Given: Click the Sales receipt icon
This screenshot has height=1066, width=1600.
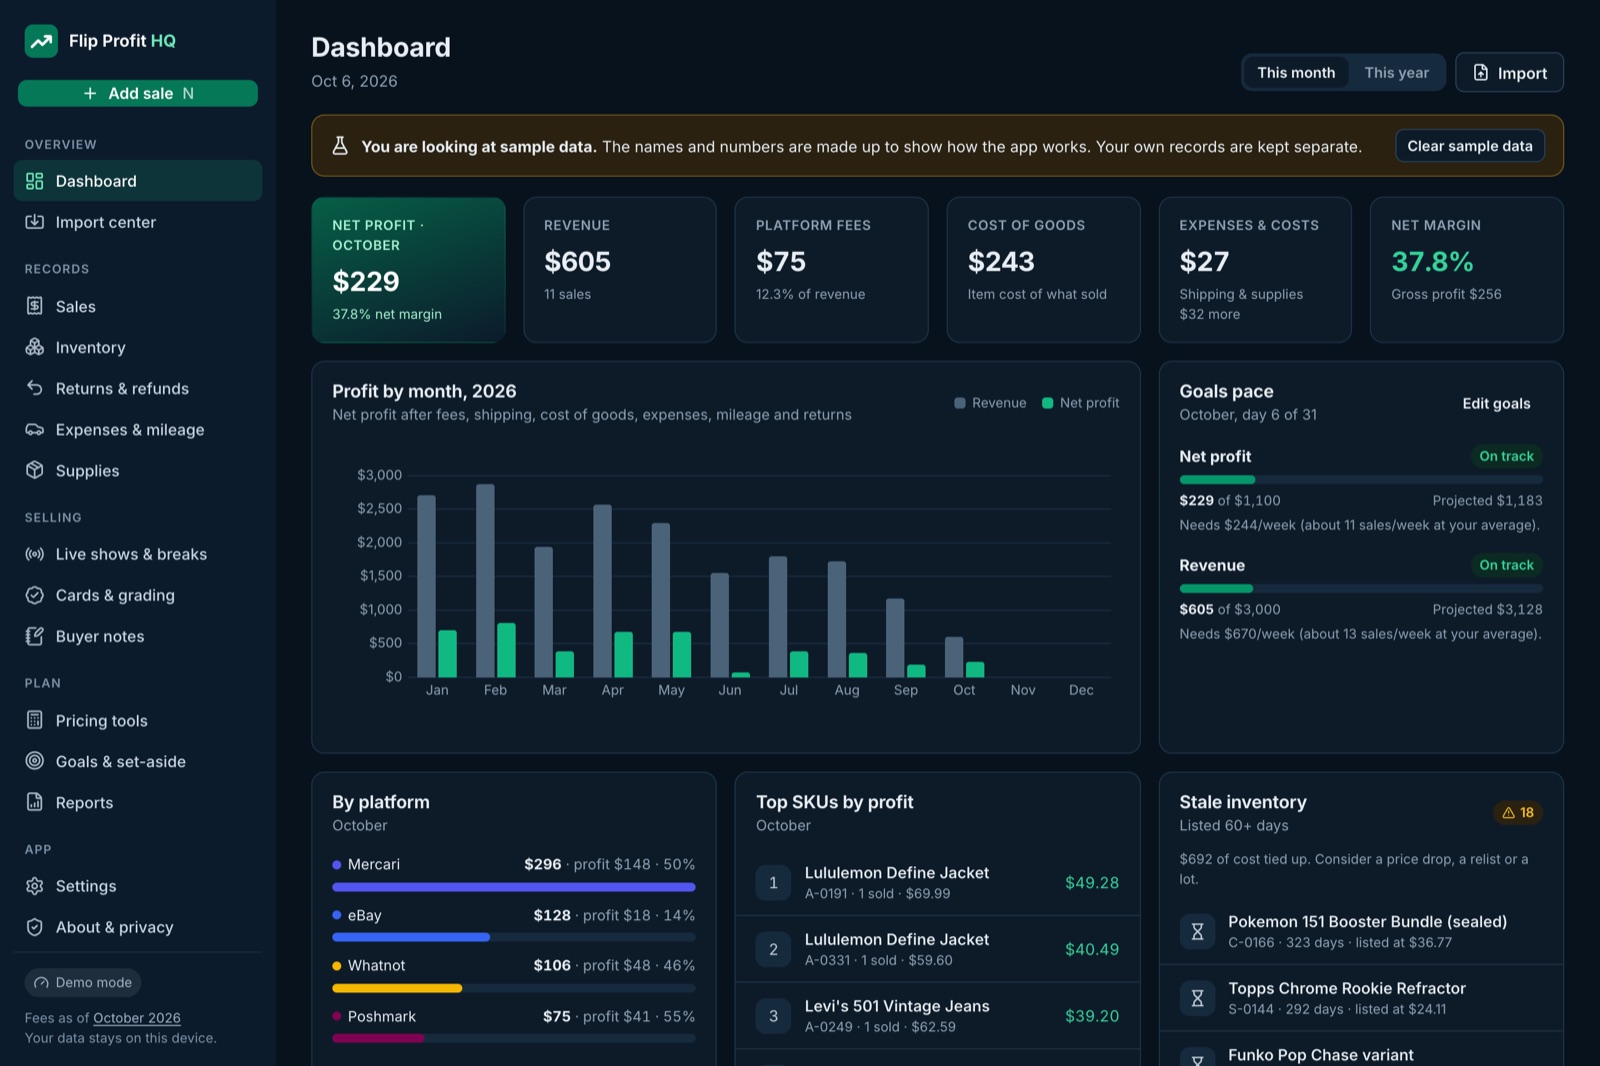Looking at the screenshot, I should (x=35, y=306).
